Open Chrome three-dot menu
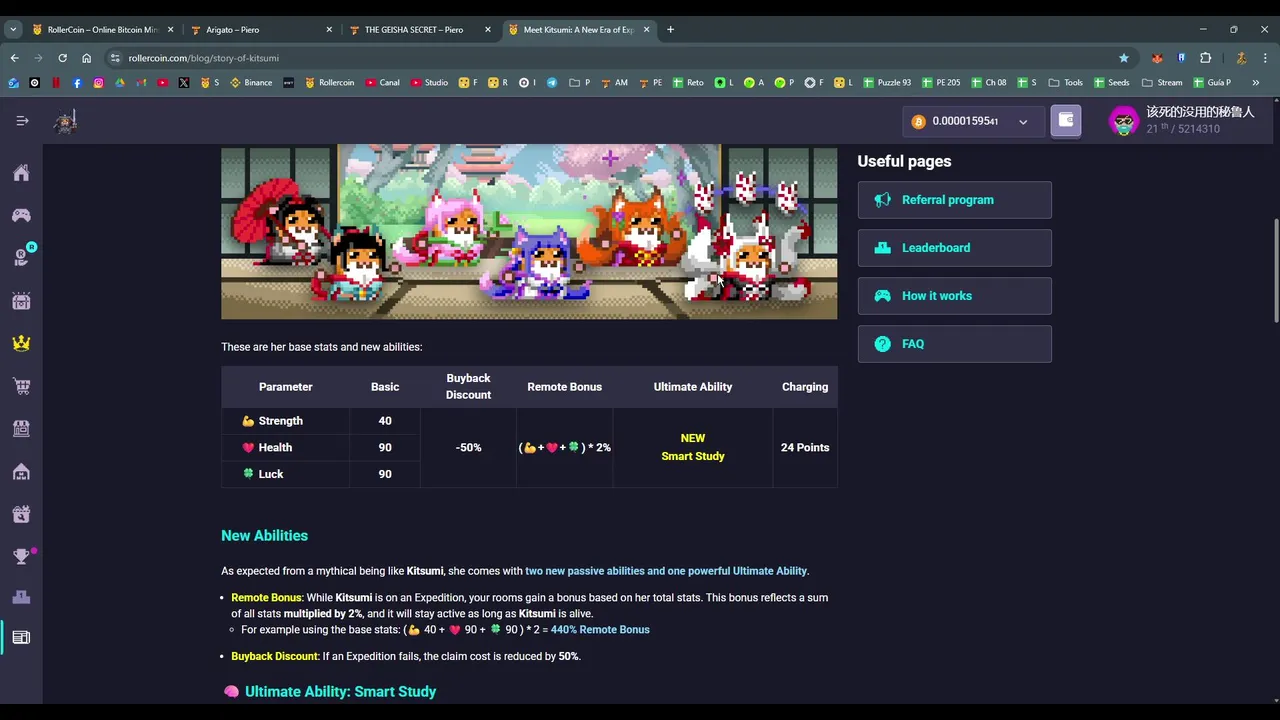 [x=1266, y=58]
